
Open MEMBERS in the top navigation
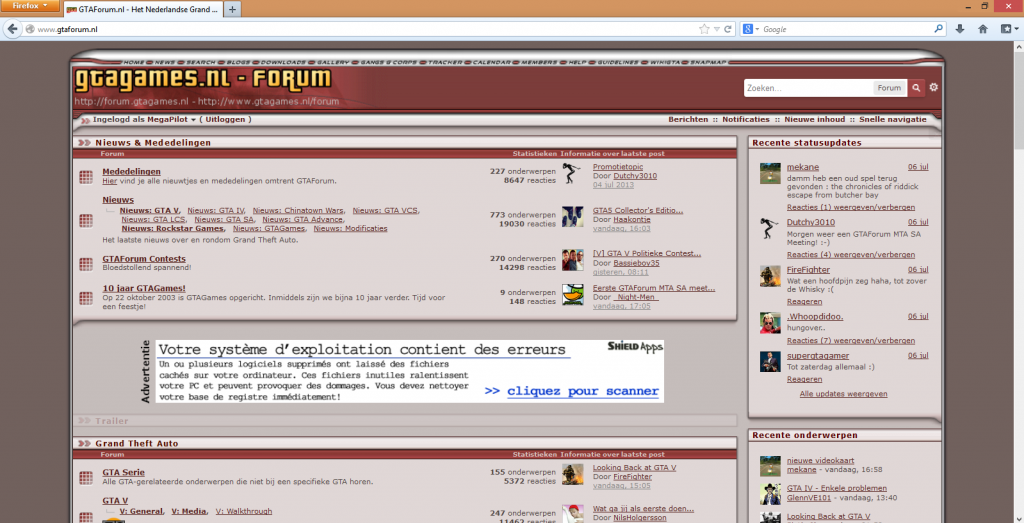539,62
